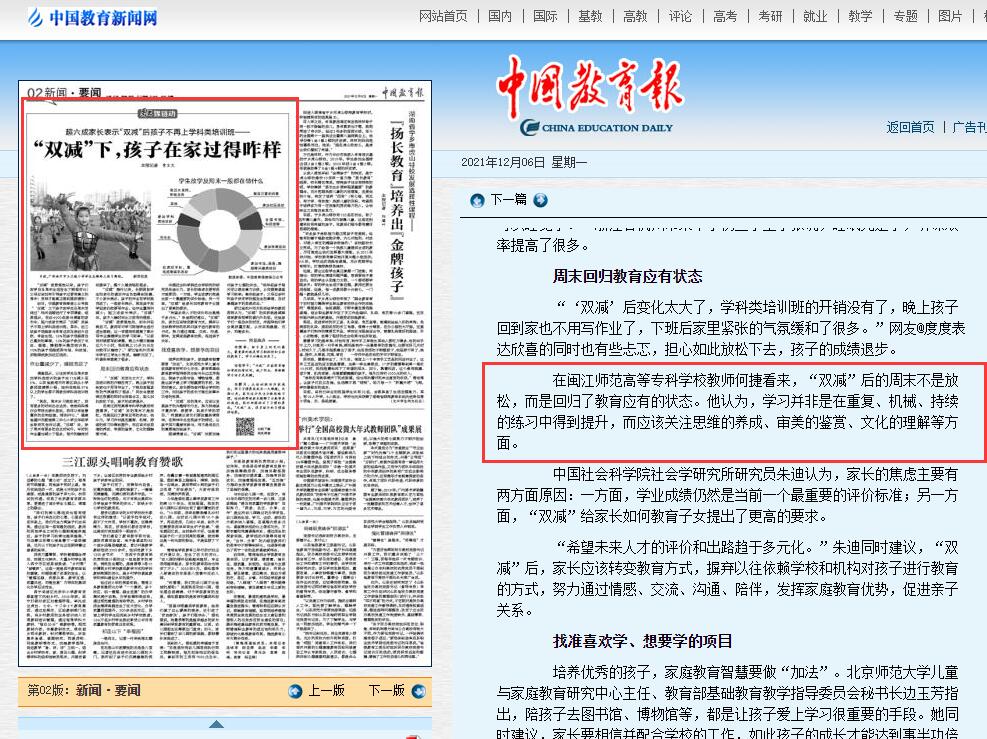
Task: Open the 全国高校黄大年式教师团队 article in preview
Action: (360, 429)
